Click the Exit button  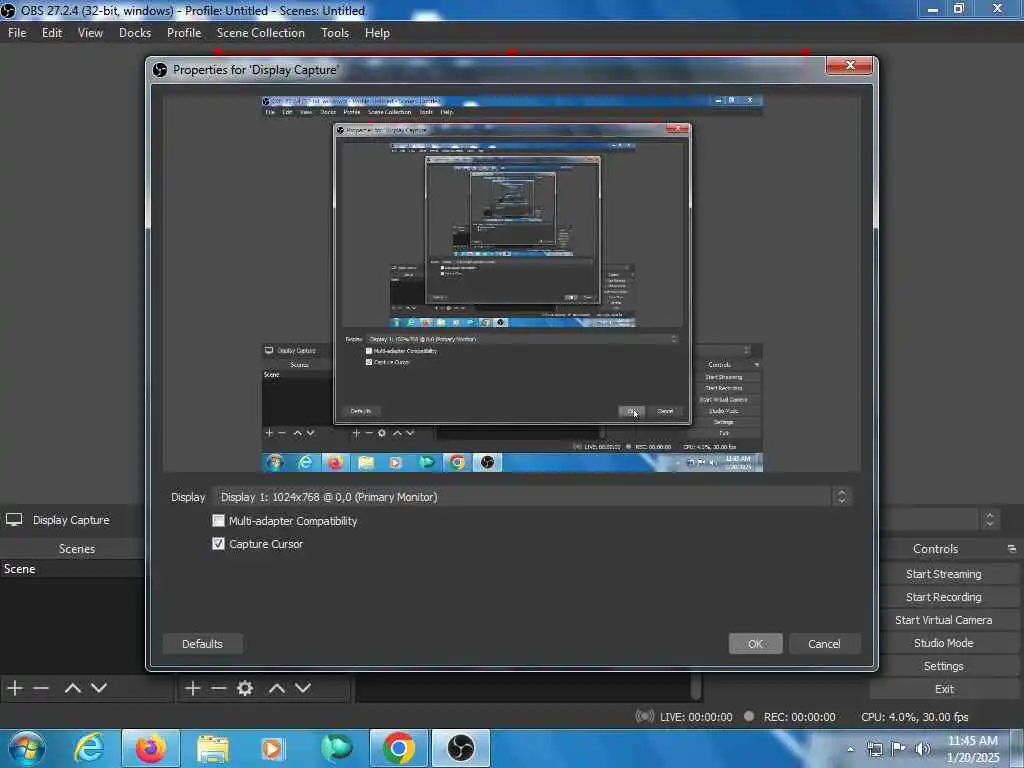(x=944, y=689)
